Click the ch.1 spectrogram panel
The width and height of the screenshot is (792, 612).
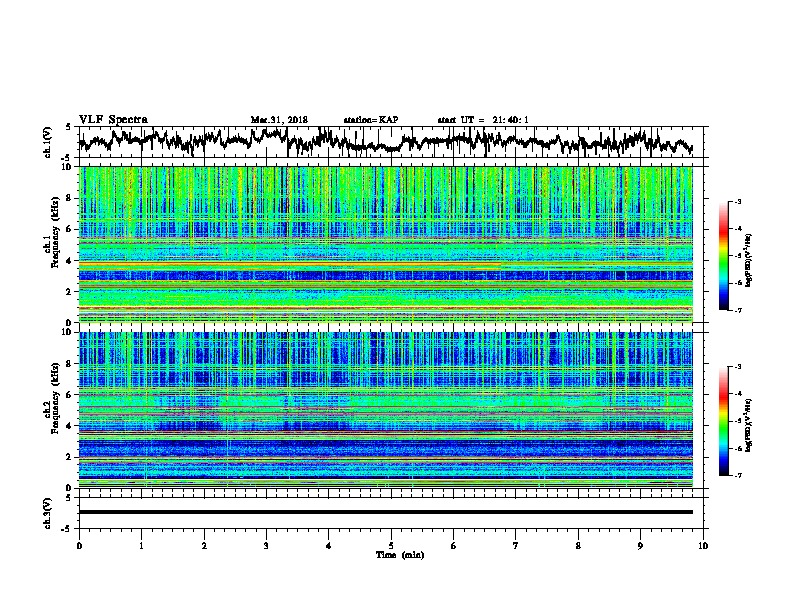(386, 244)
